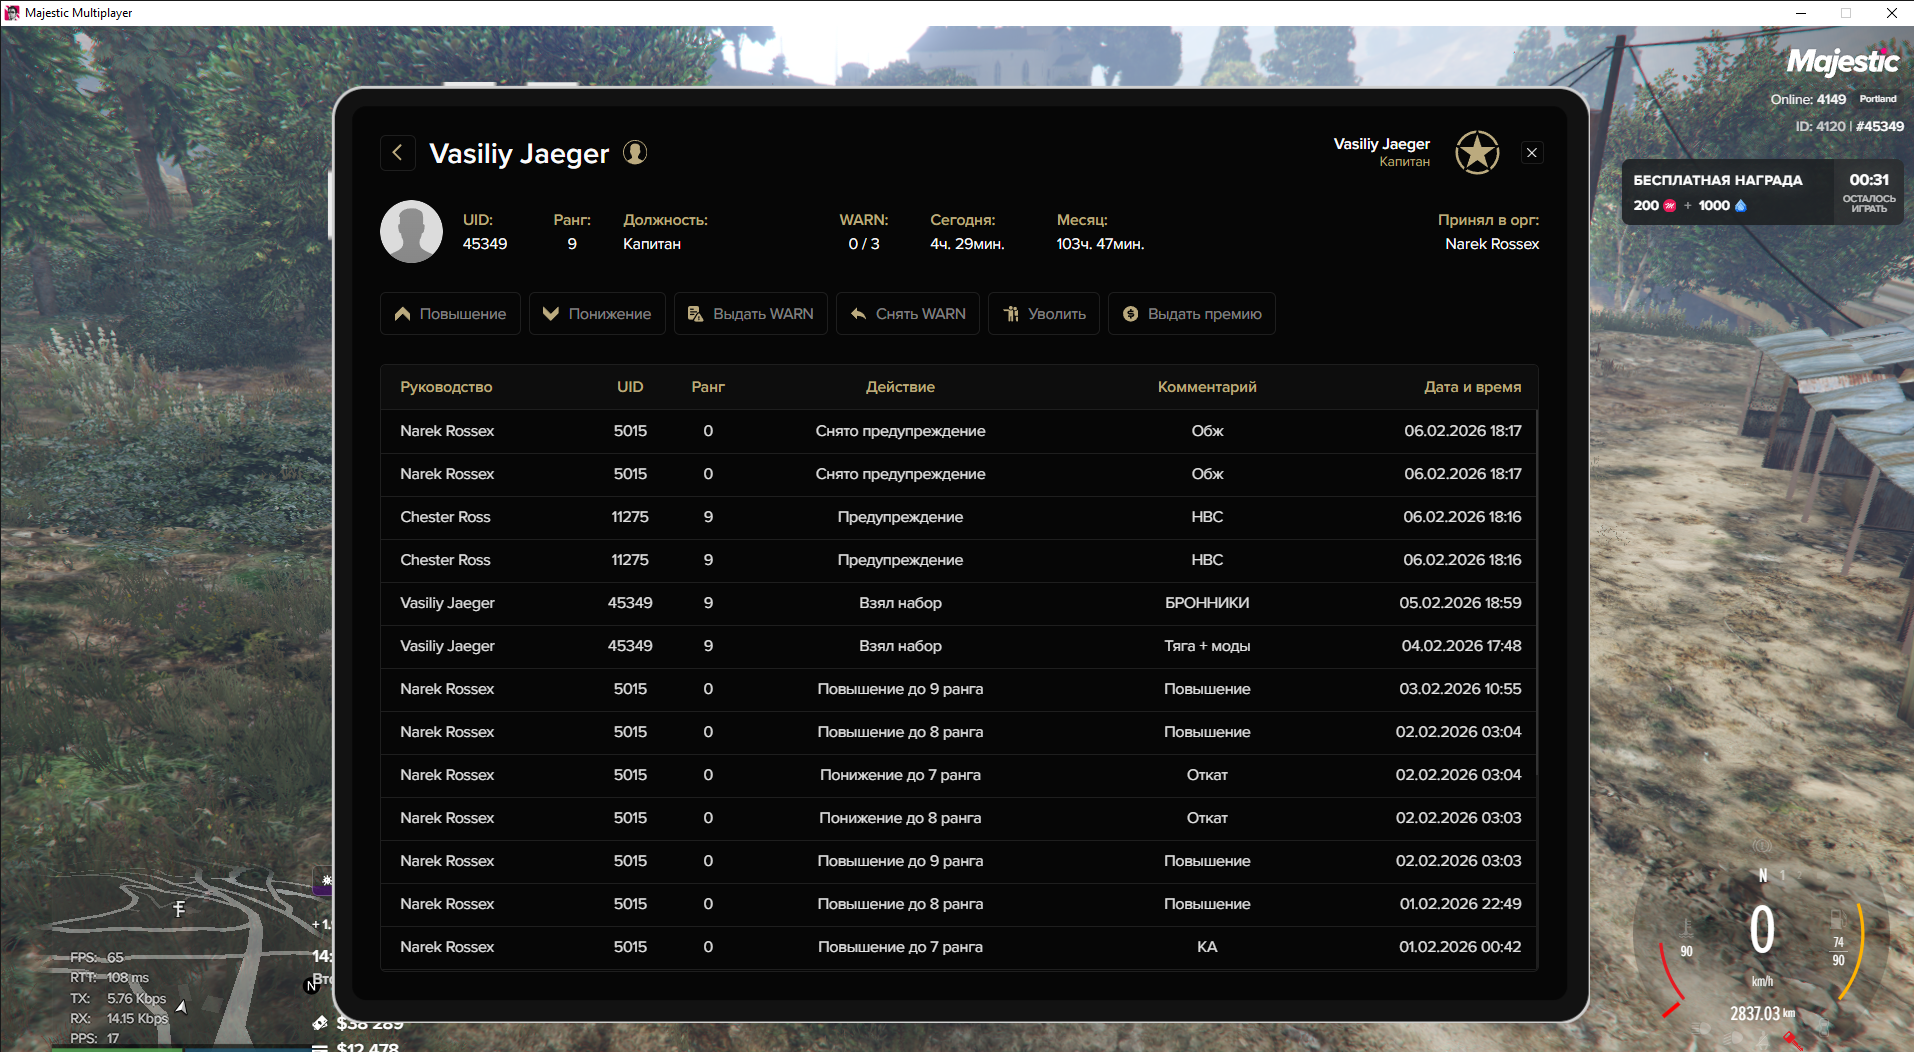
Task: Click the profile badge icon beside the name
Action: (x=635, y=152)
